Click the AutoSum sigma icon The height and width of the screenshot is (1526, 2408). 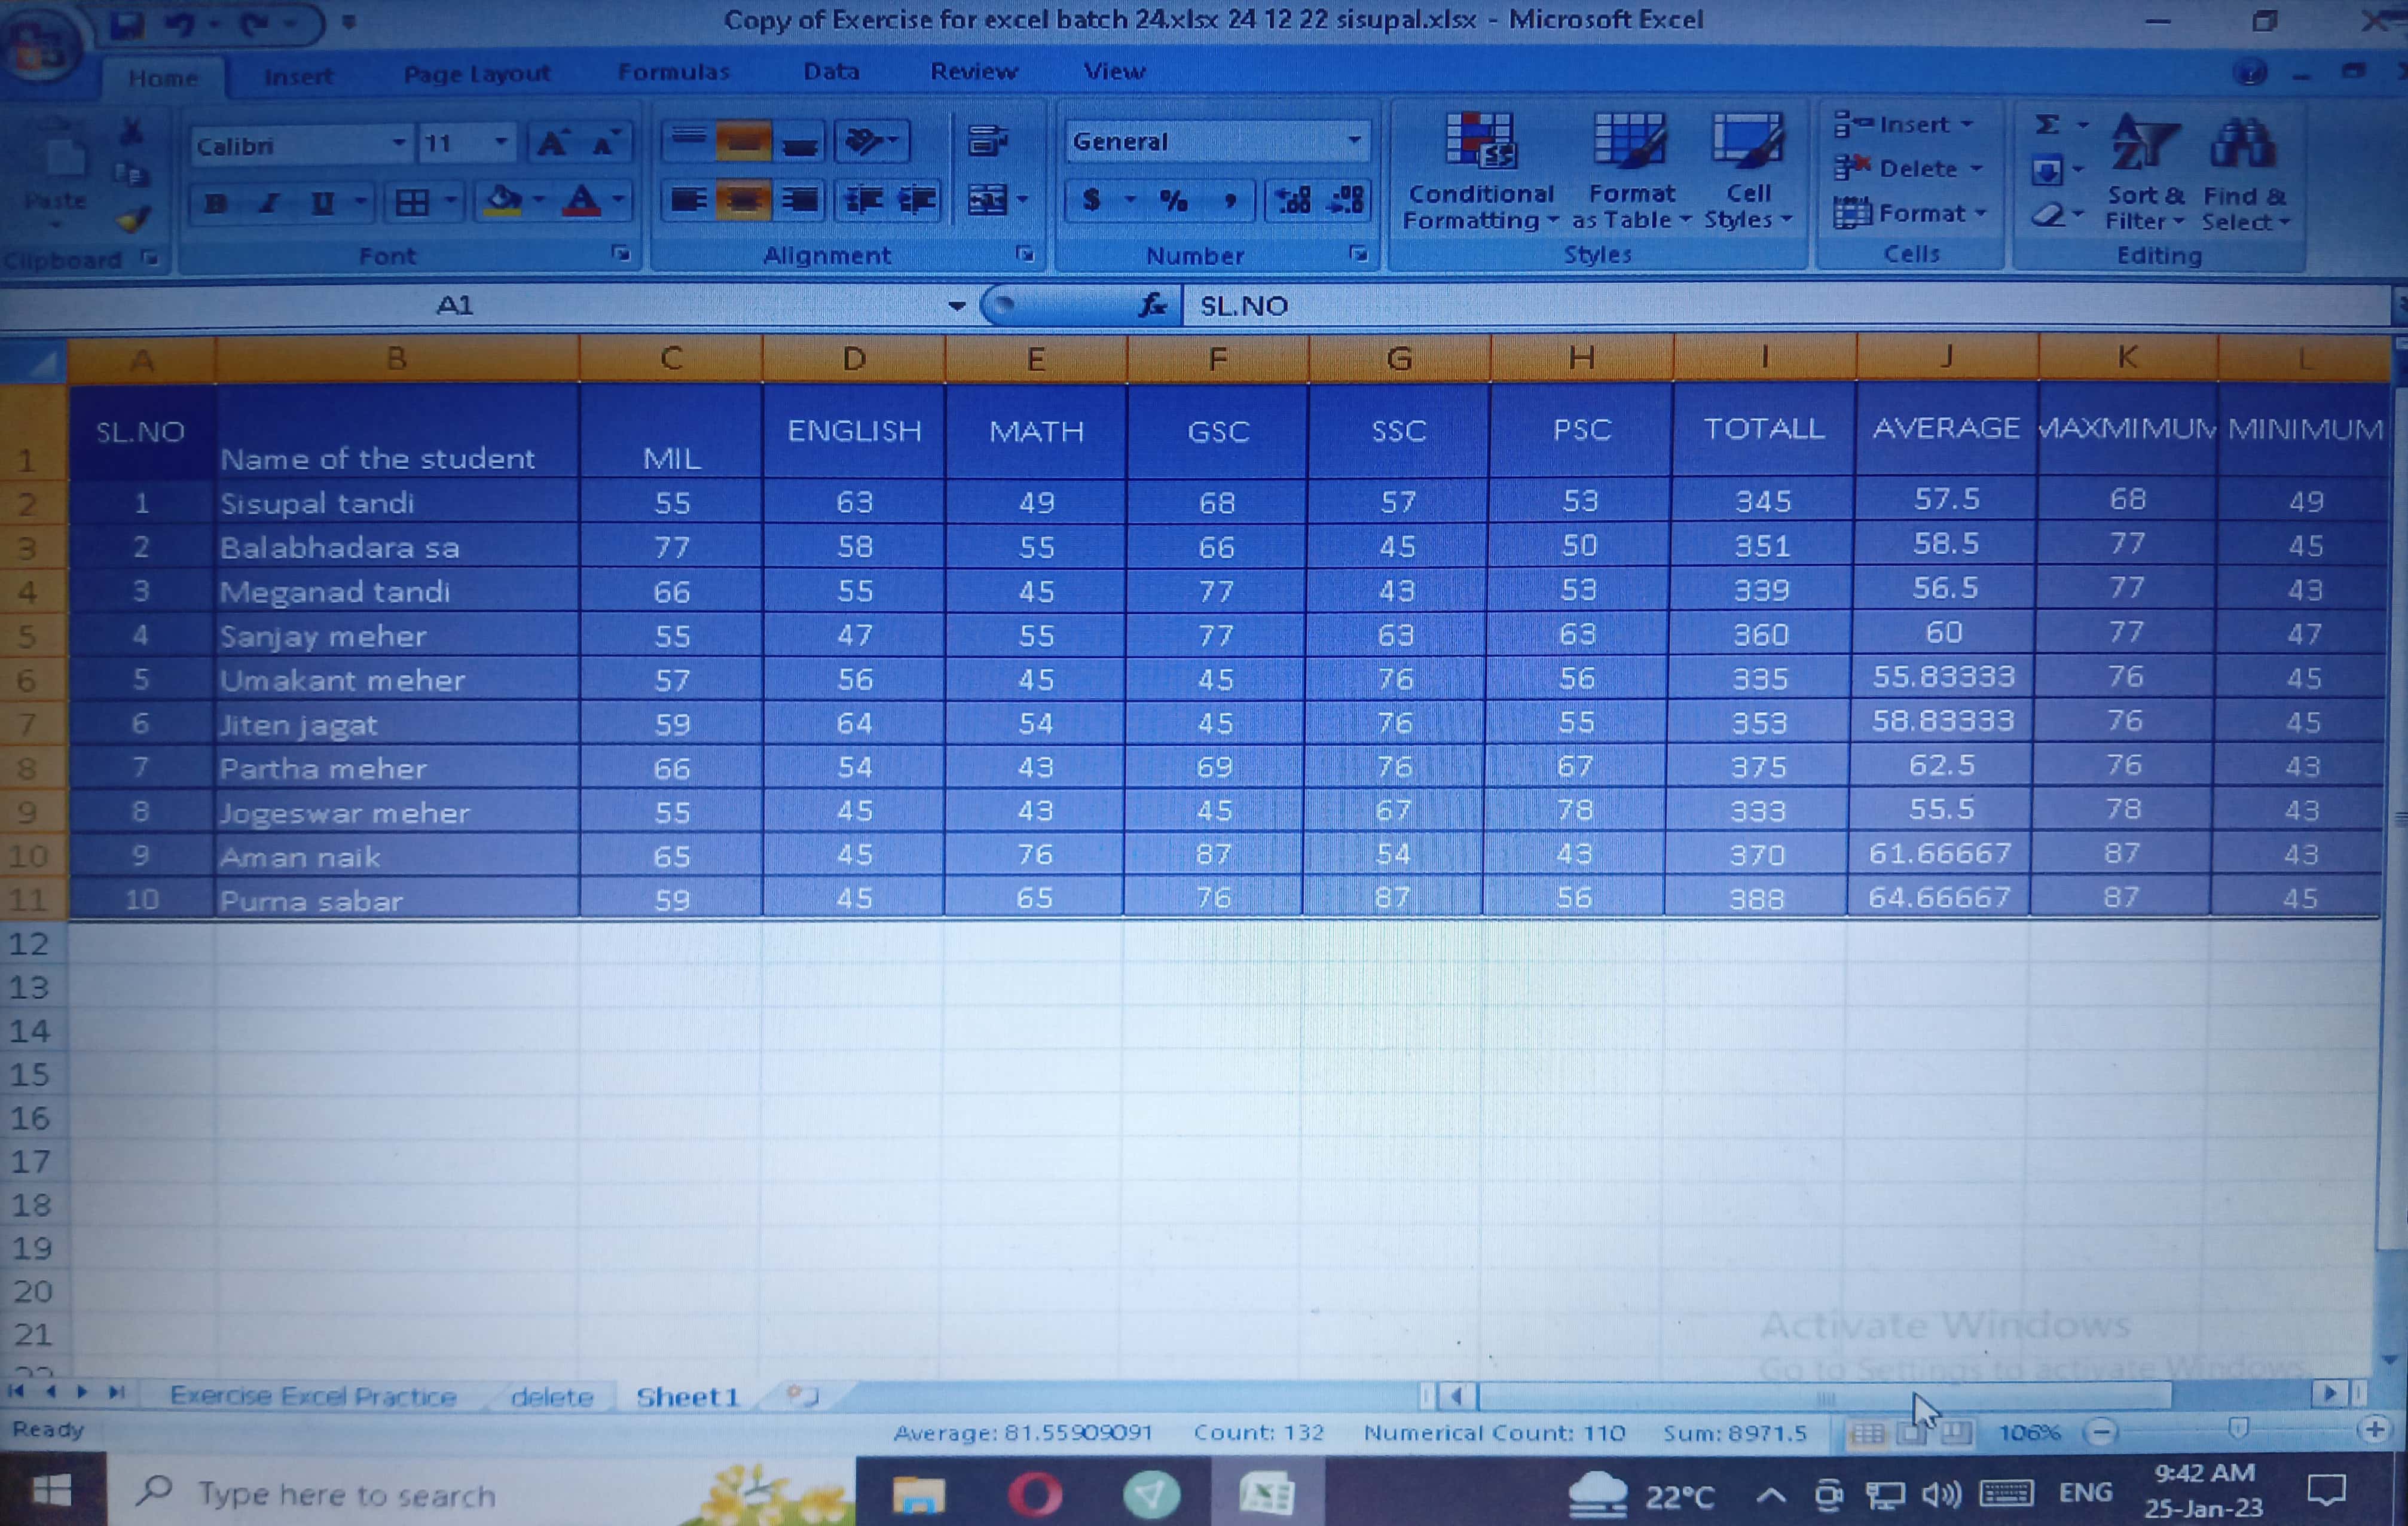(x=2047, y=125)
